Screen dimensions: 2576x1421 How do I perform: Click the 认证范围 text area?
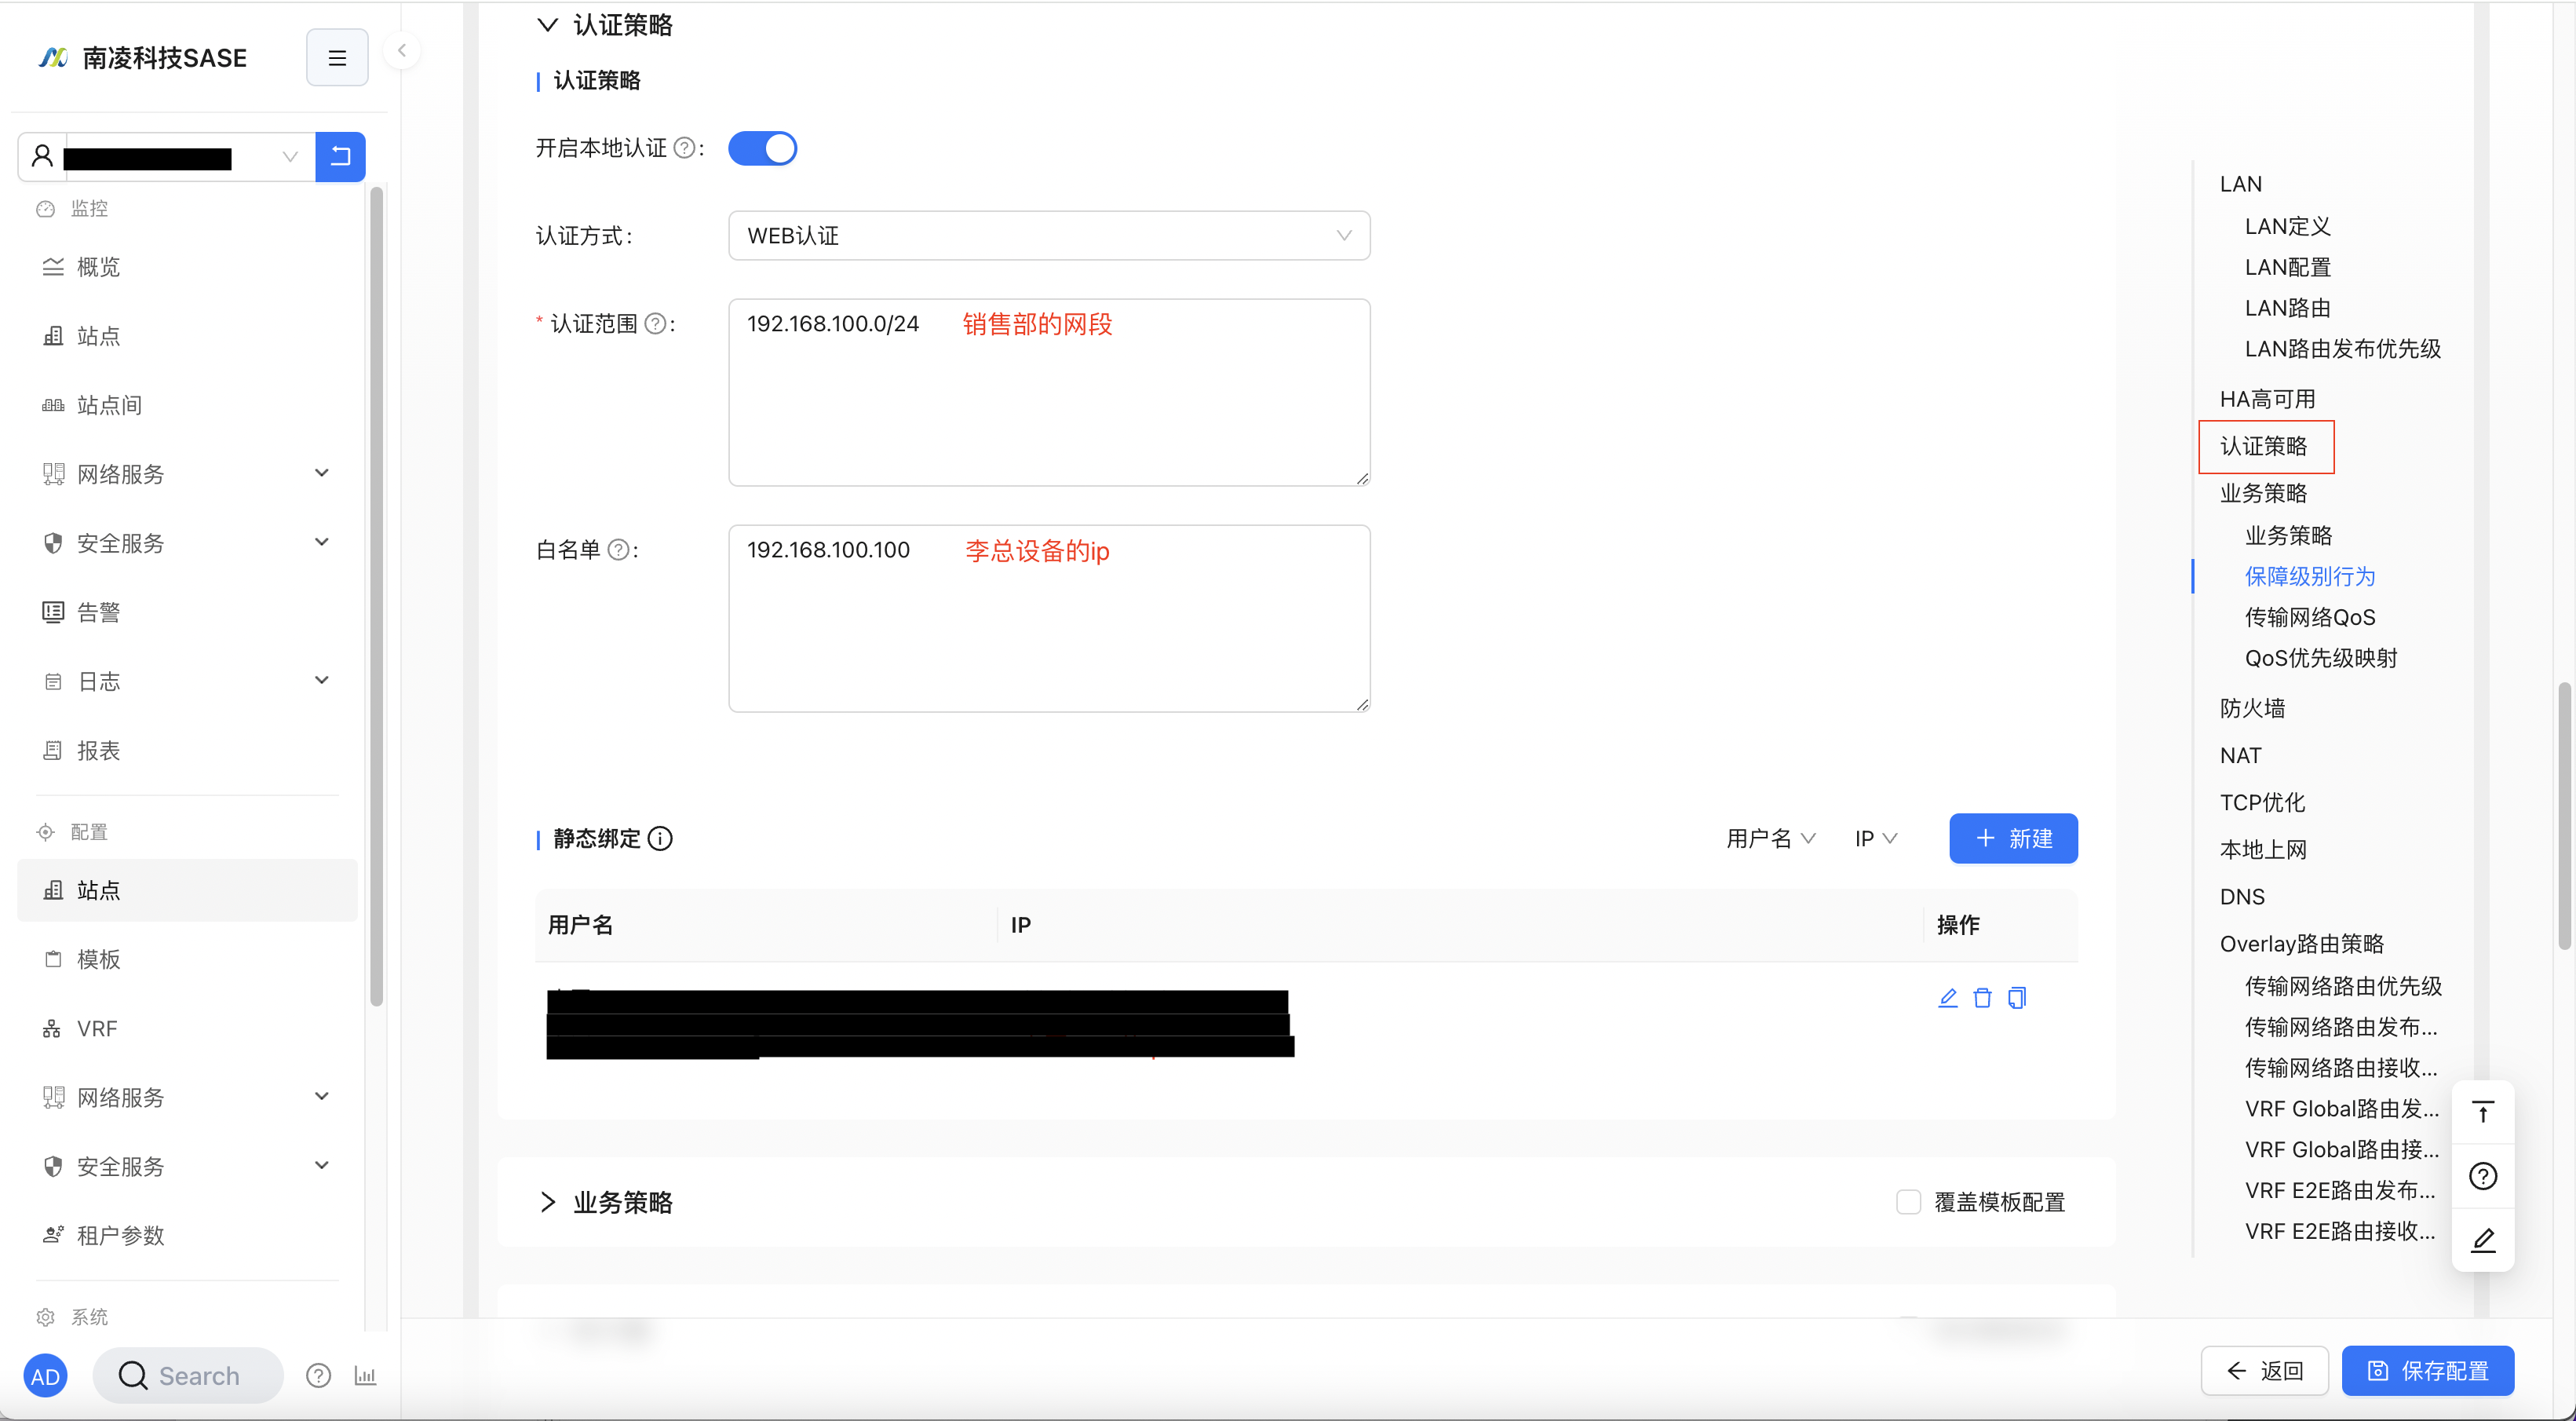pos(1049,392)
